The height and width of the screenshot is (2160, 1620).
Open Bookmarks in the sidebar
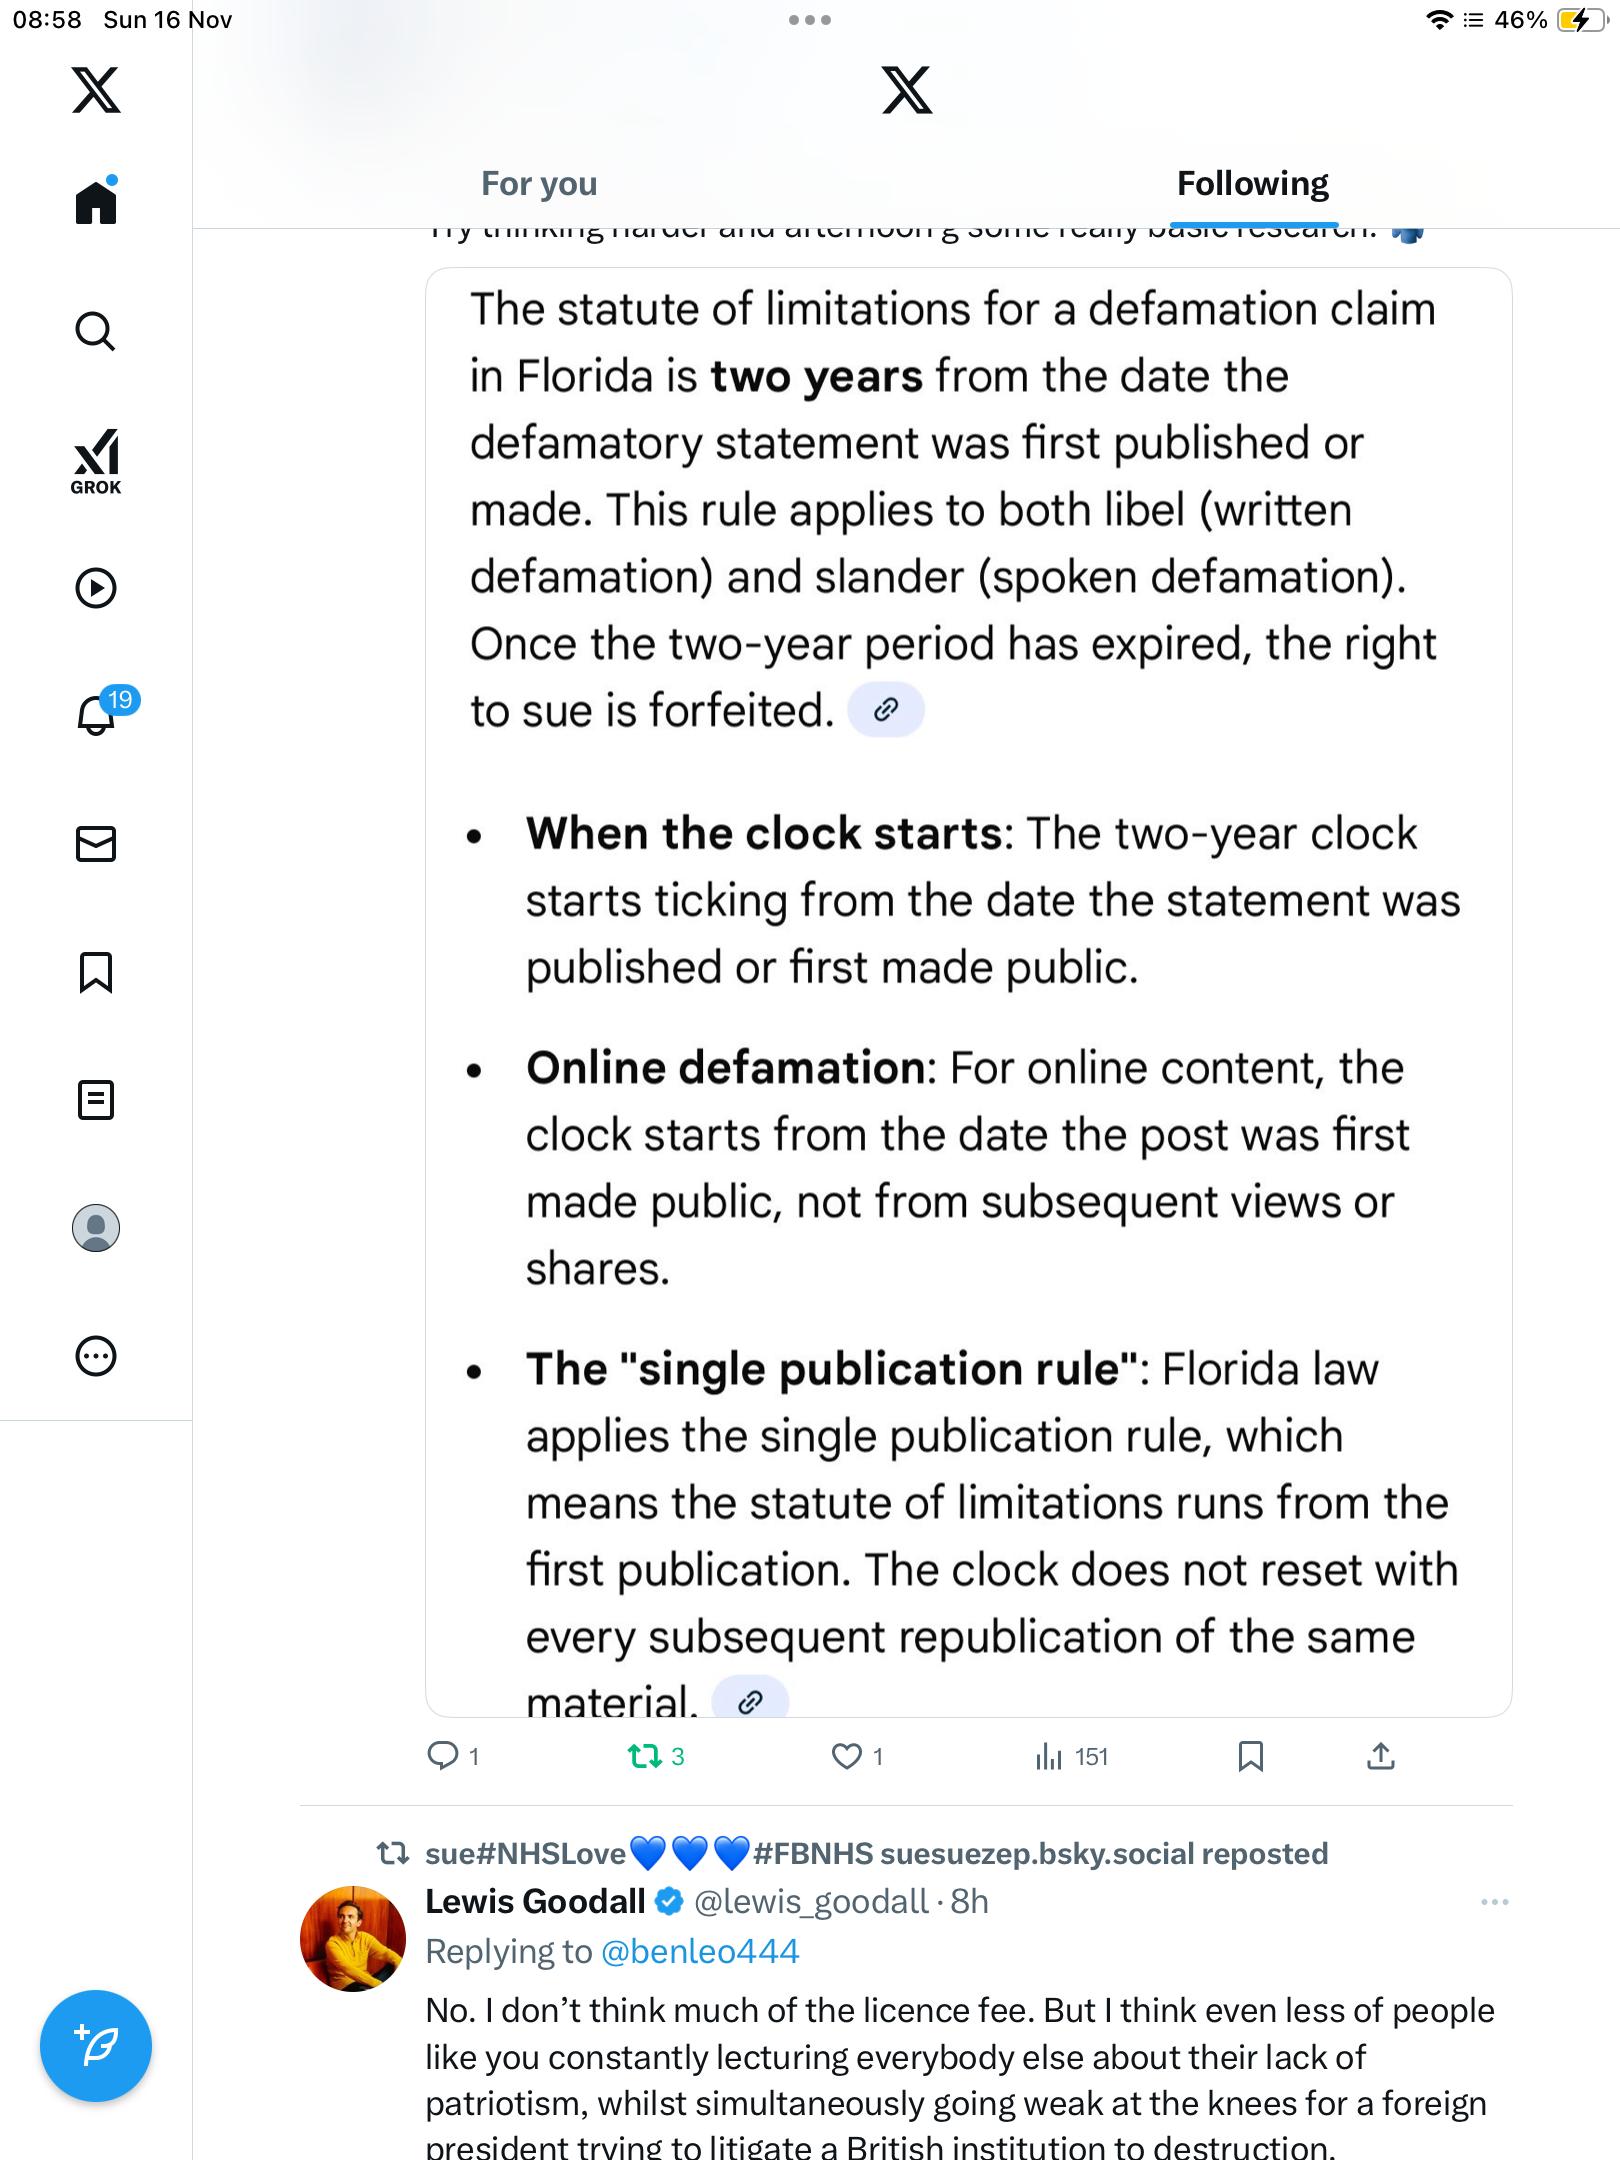coord(96,972)
